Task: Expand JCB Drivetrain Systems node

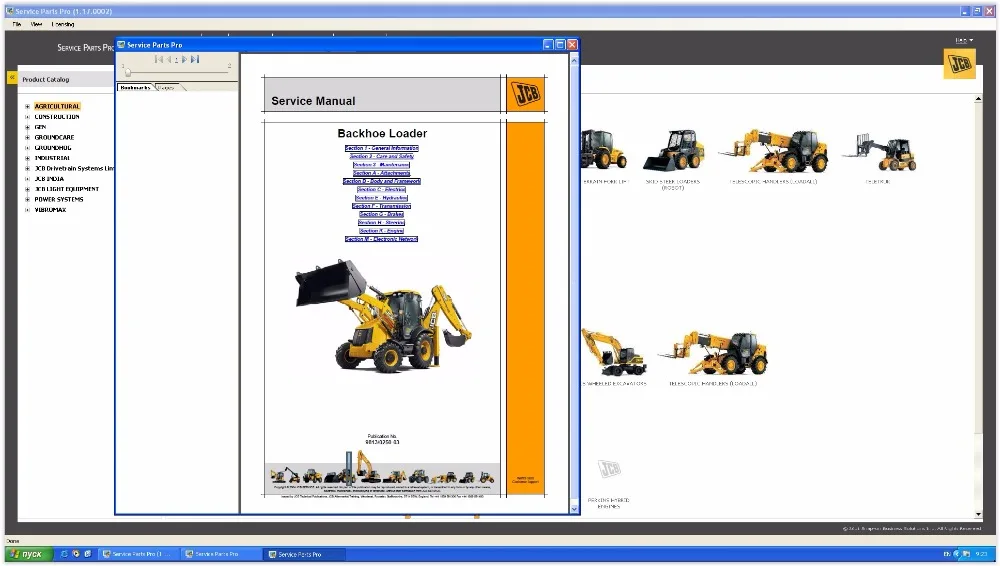Action: pos(27,168)
